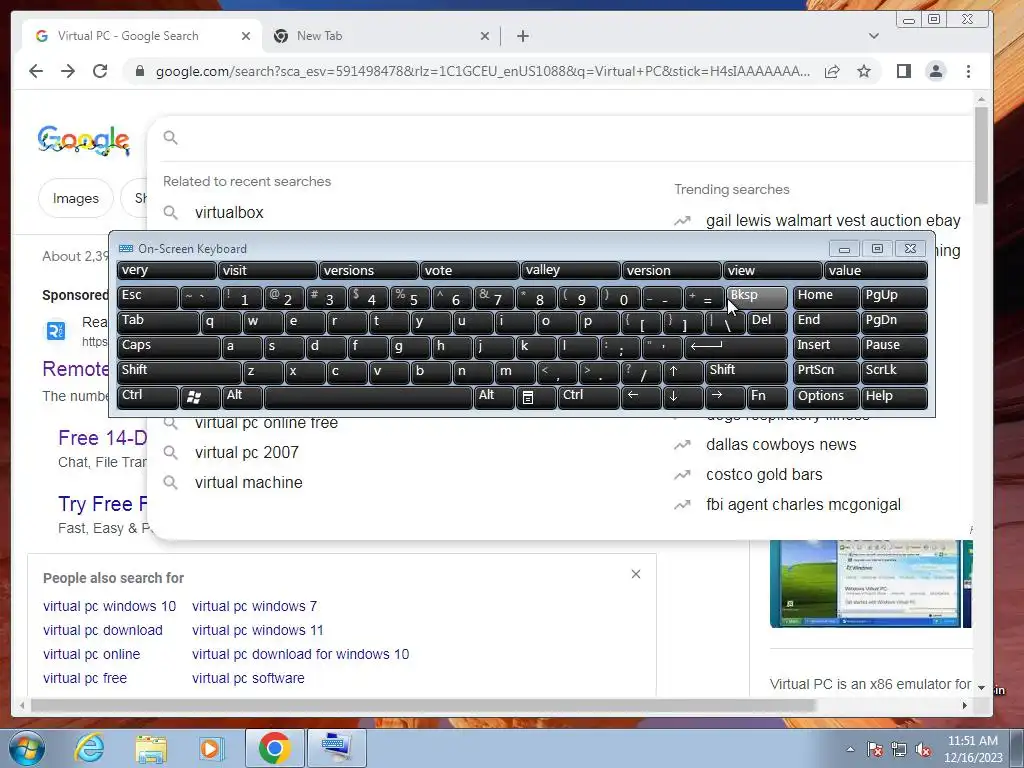Launch Windows Media Player from taskbar

point(211,748)
